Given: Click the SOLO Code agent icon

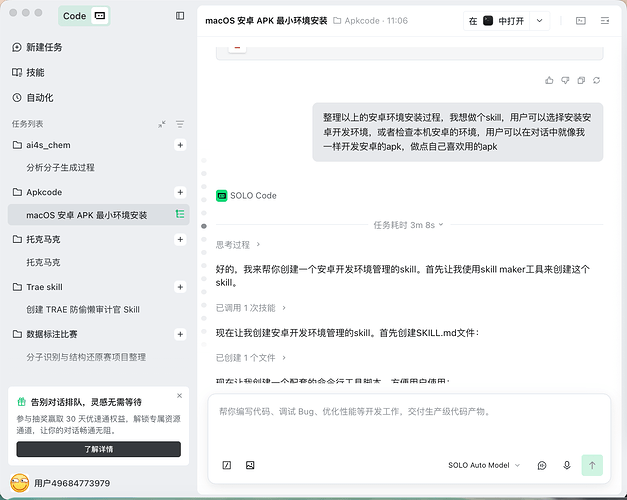Looking at the screenshot, I should [221, 196].
